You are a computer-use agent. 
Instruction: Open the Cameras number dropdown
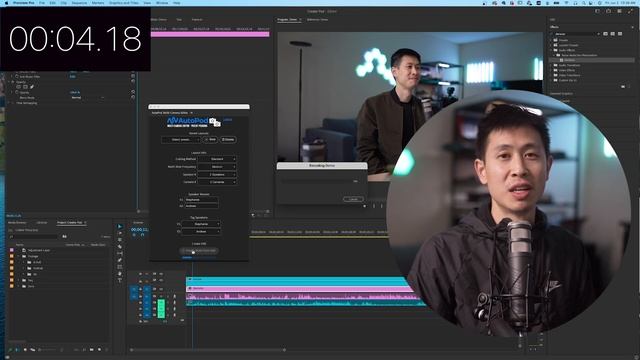pyautogui.click(x=217, y=182)
